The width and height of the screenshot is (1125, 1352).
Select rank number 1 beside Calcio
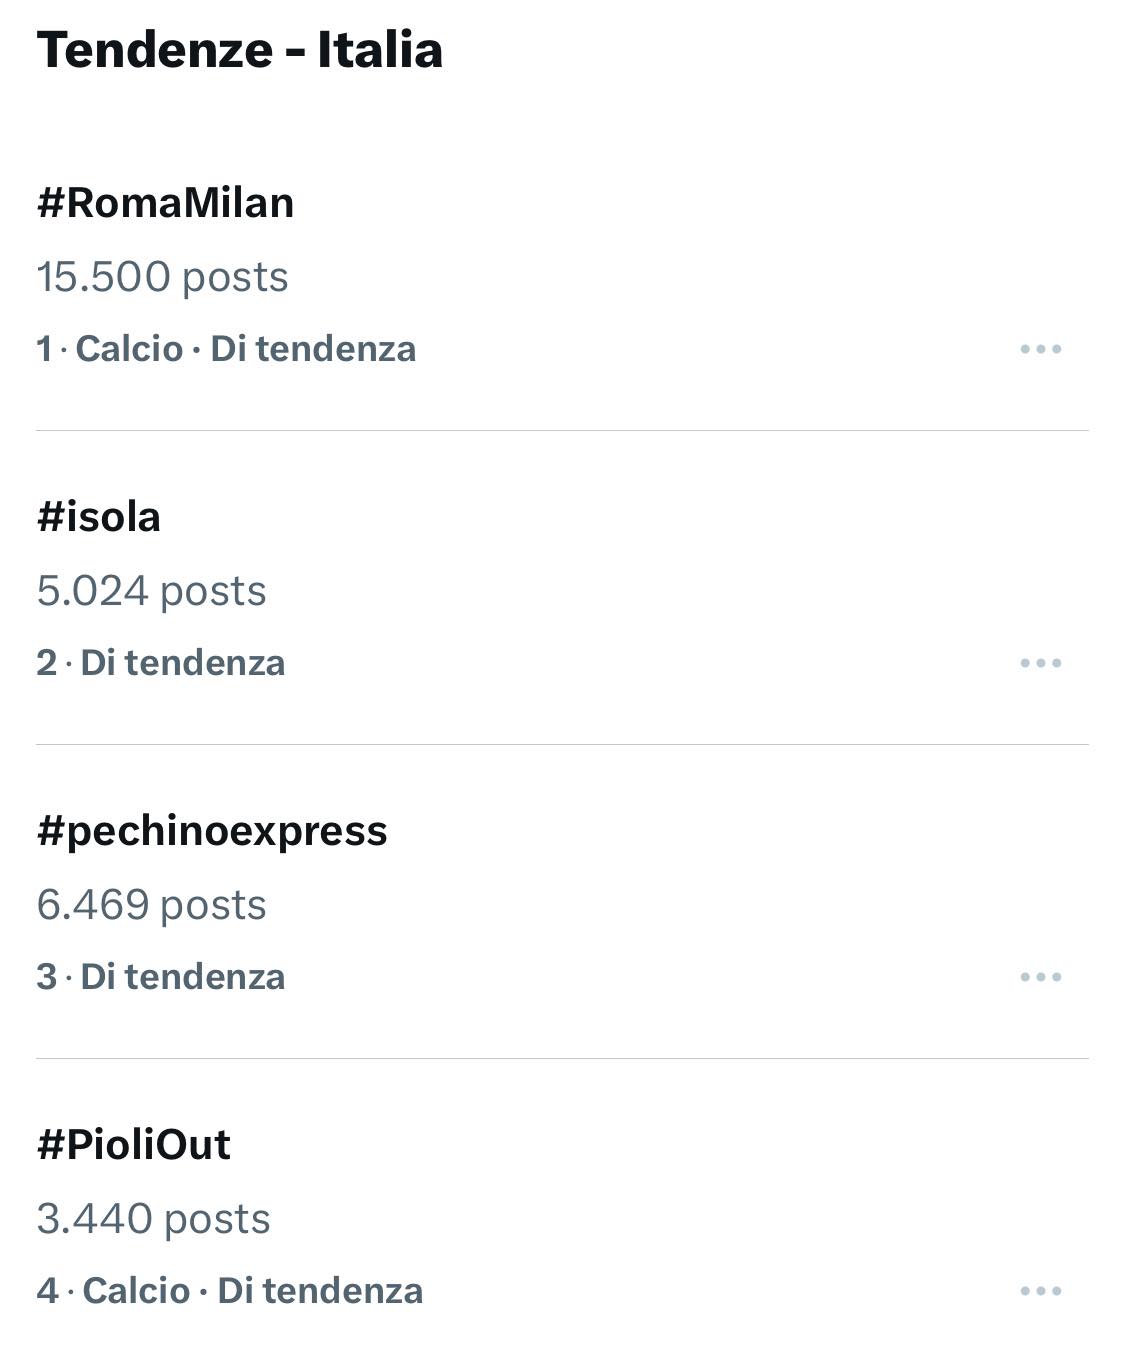pyautogui.click(x=44, y=349)
